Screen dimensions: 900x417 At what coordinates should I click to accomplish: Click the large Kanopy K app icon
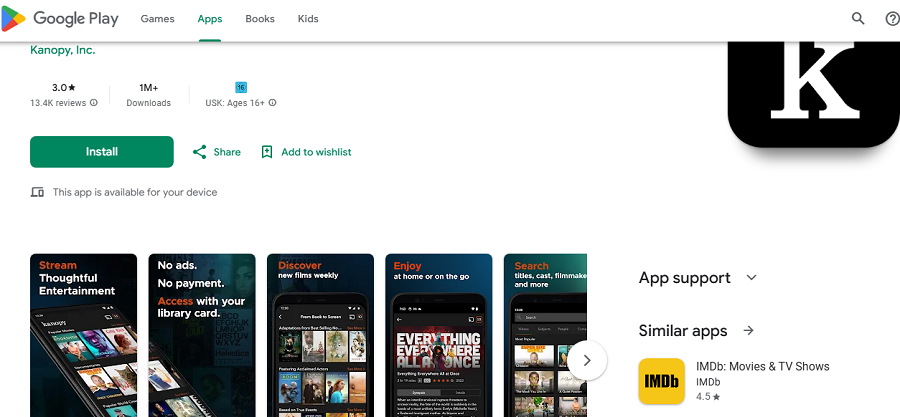click(x=814, y=95)
